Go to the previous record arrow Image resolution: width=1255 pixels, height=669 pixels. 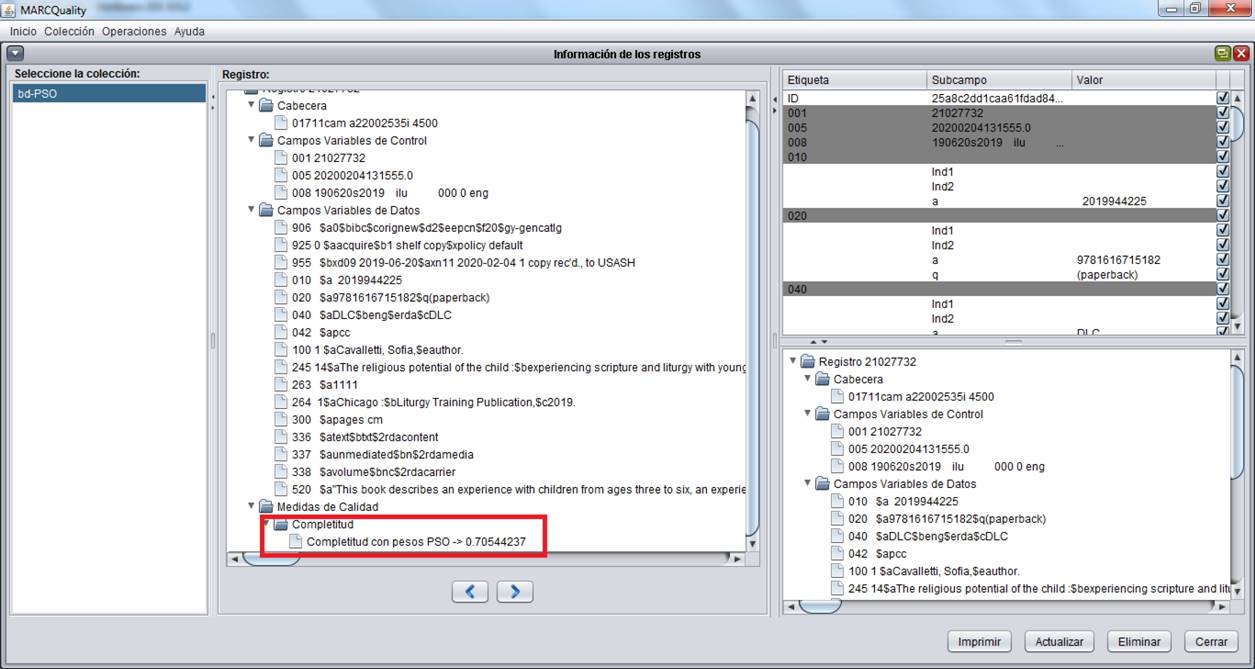pyautogui.click(x=470, y=592)
